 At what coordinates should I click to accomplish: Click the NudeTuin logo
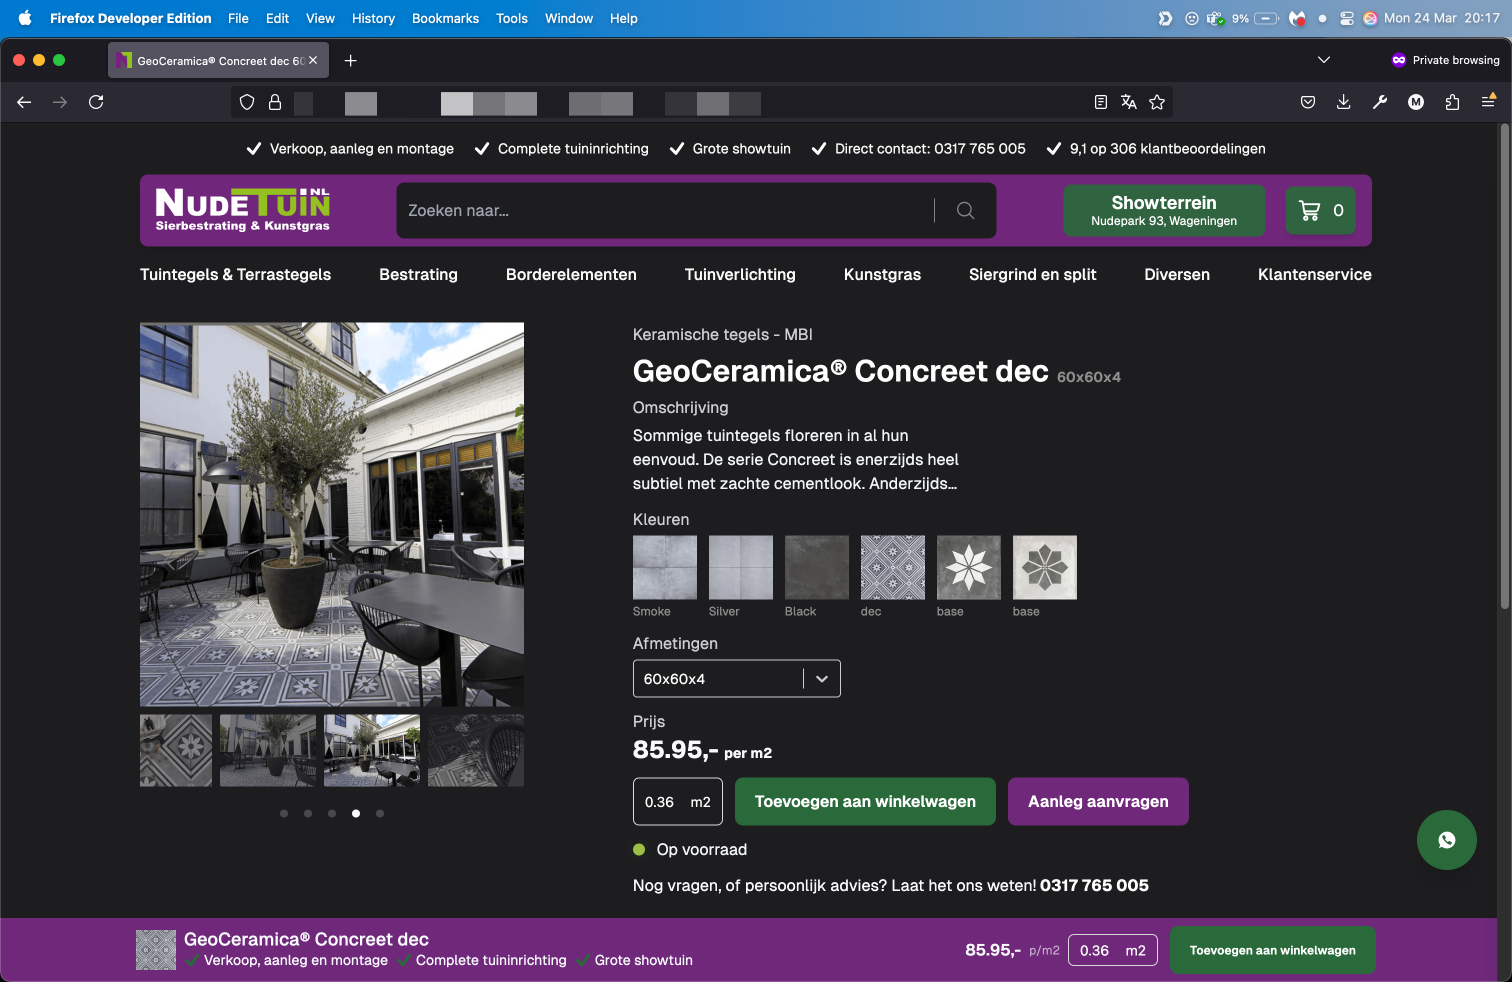[243, 210]
